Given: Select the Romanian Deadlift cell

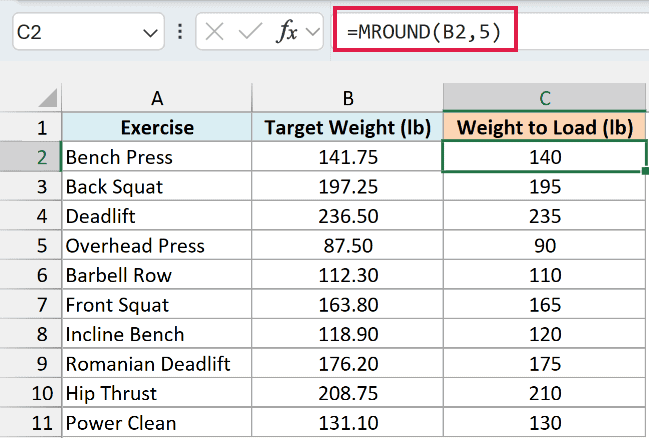Looking at the screenshot, I should (157, 364).
